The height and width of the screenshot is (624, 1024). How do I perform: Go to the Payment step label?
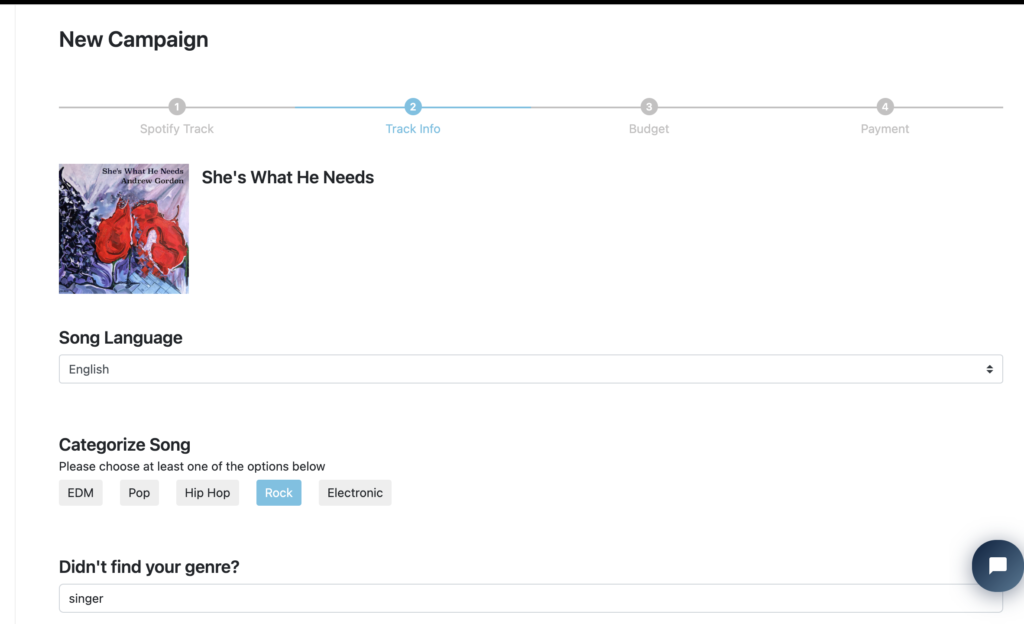click(885, 129)
